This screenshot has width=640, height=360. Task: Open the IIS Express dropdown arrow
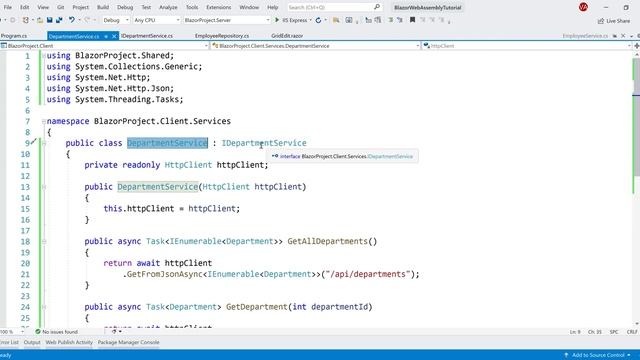click(311, 20)
